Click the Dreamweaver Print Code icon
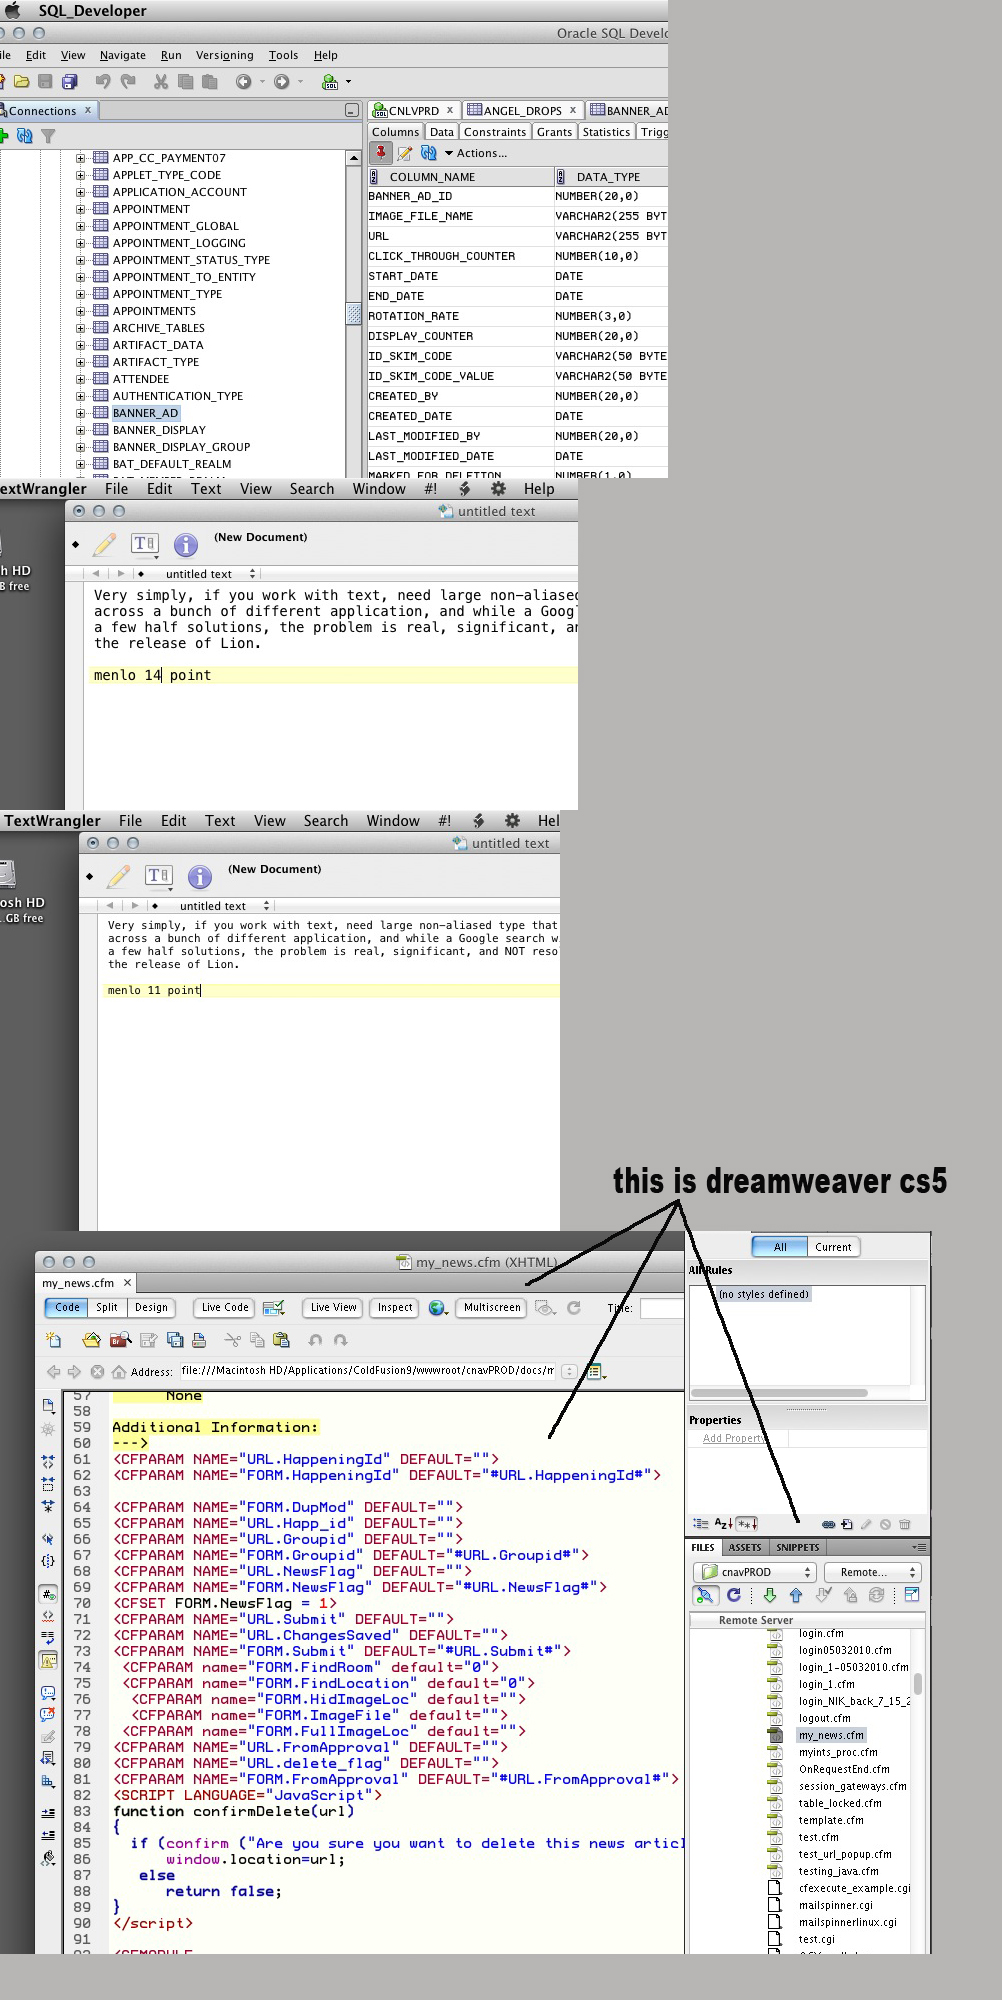The width and height of the screenshot is (1002, 2000). coord(199,1340)
